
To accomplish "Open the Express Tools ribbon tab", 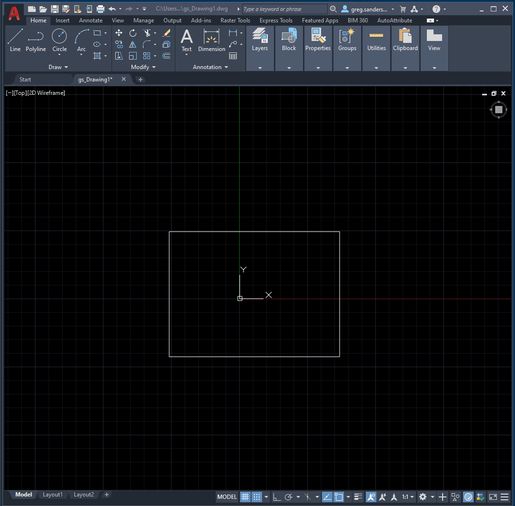I will [276, 20].
